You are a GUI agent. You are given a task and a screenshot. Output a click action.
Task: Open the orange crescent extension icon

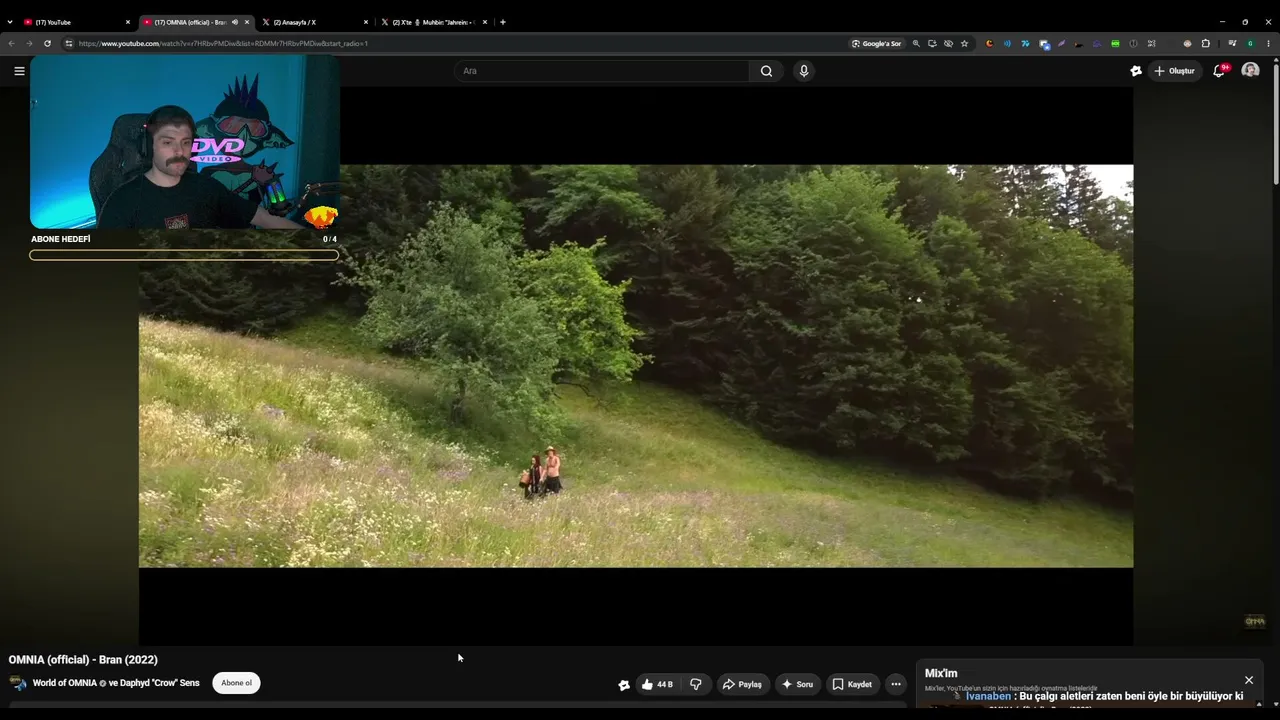click(989, 43)
